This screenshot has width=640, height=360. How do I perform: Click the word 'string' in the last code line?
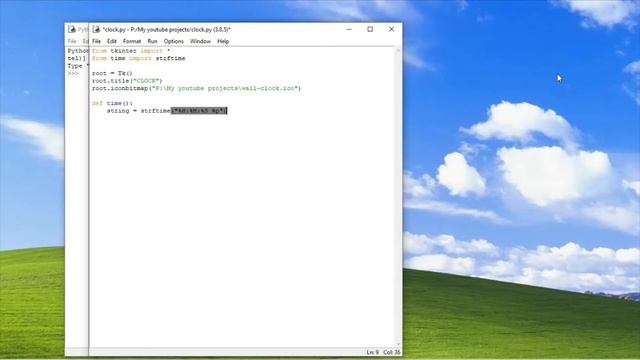tap(118, 111)
